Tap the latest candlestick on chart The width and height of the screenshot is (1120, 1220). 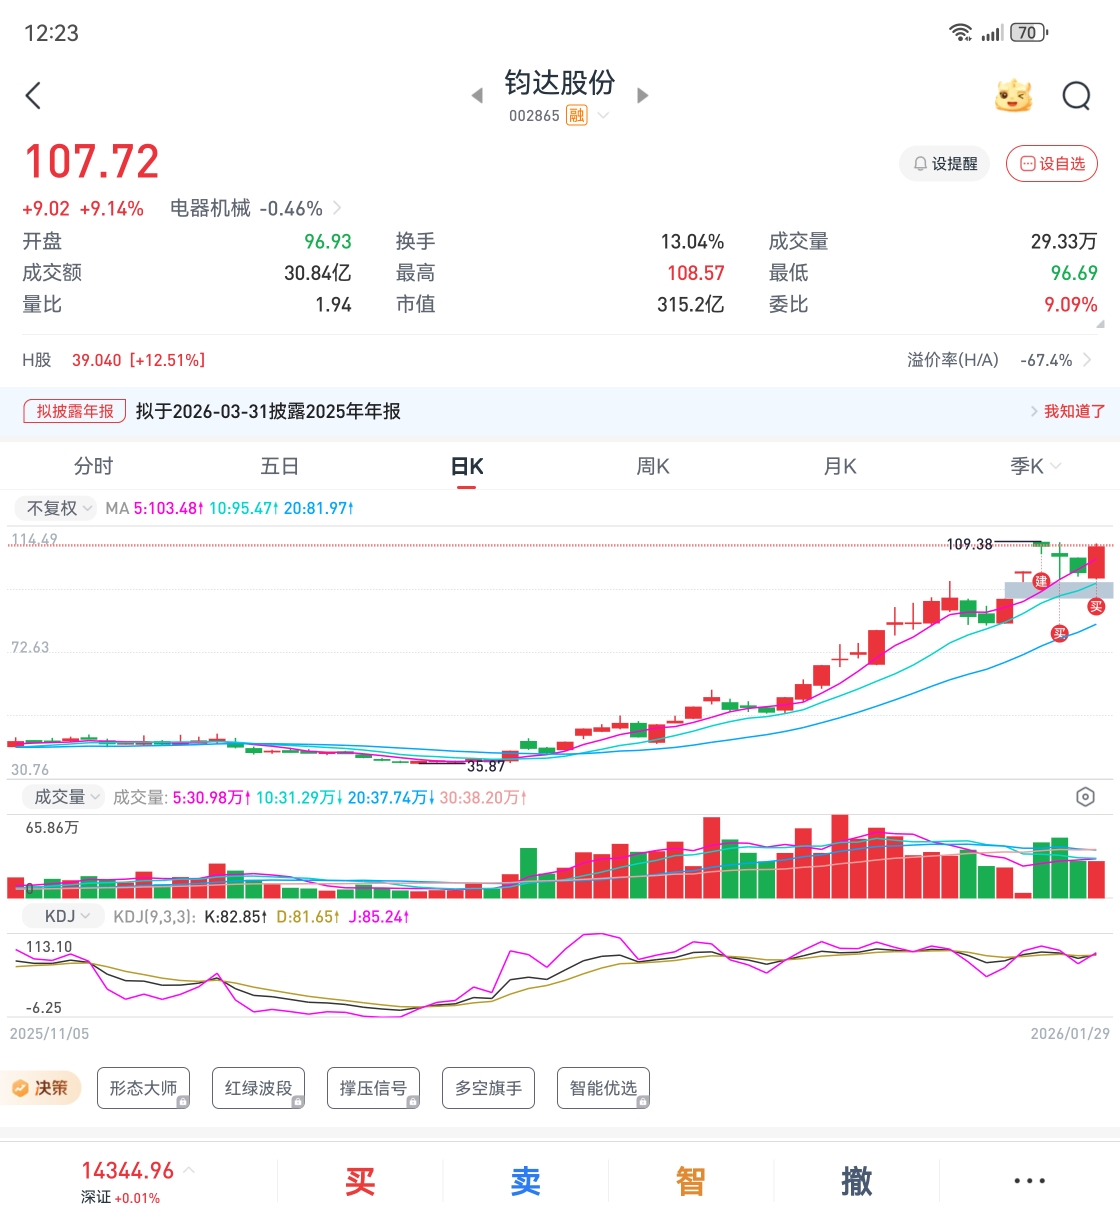(1096, 561)
